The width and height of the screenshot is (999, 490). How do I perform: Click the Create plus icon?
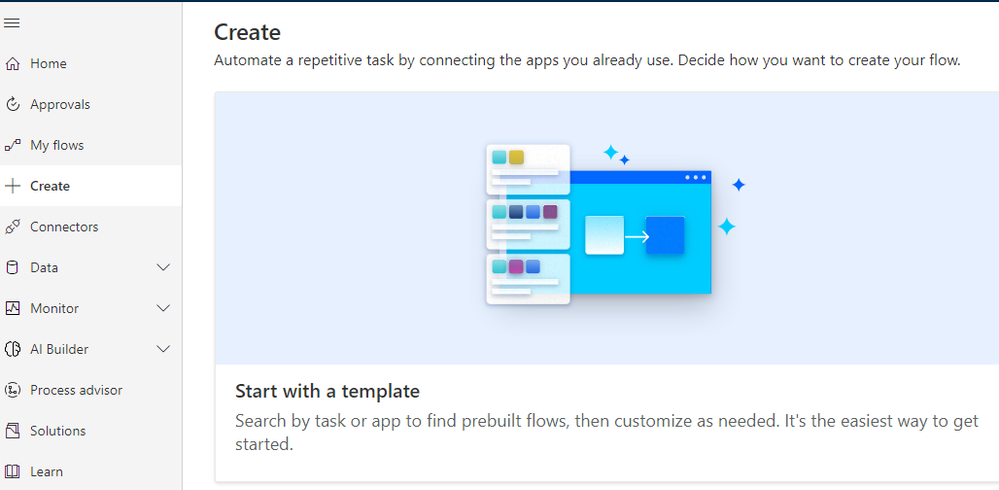(13, 186)
